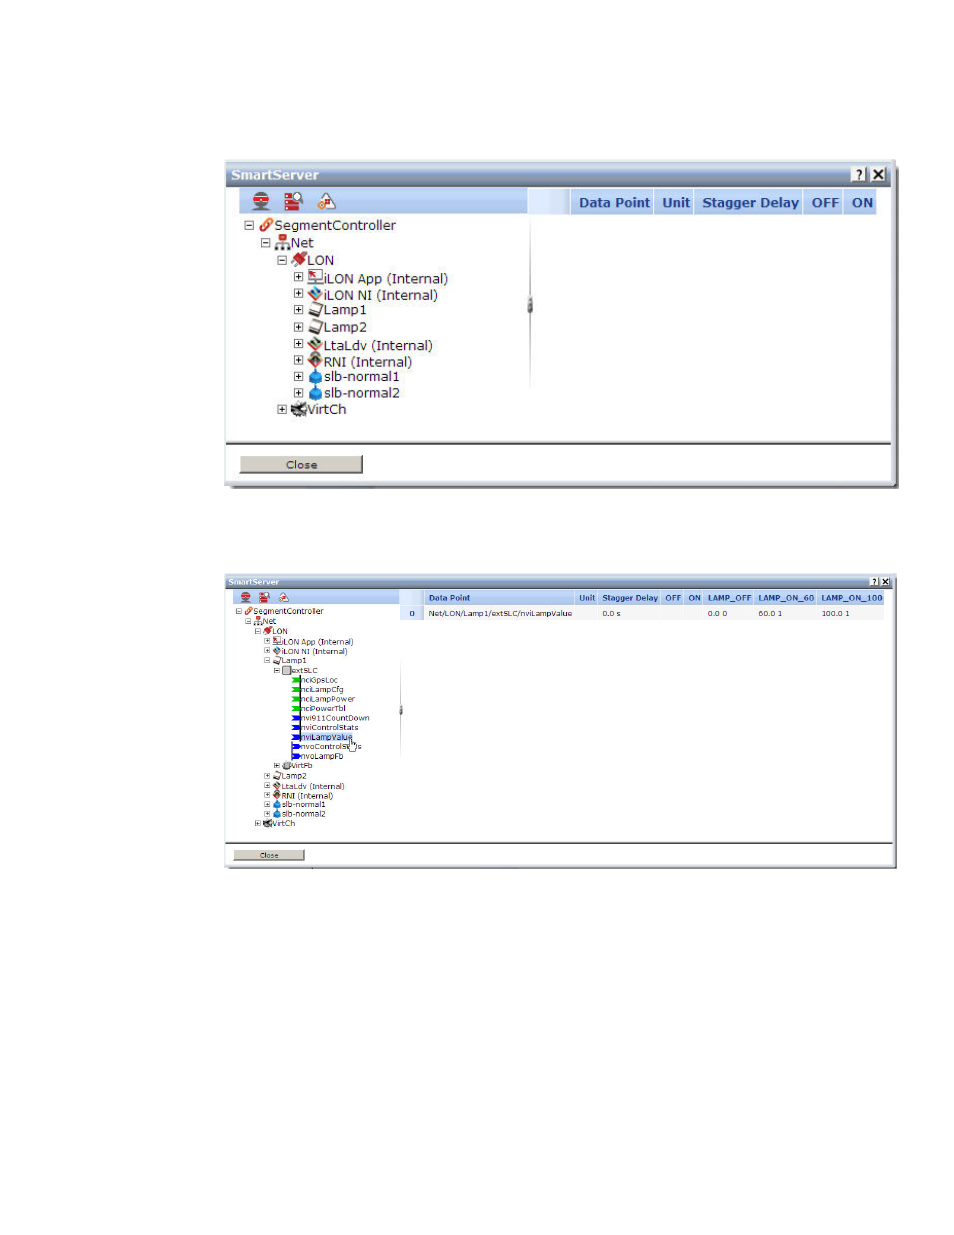Select nciGpsLoc data point in lower dialog
Viewport: 954px width, 1235px height.
(319, 680)
